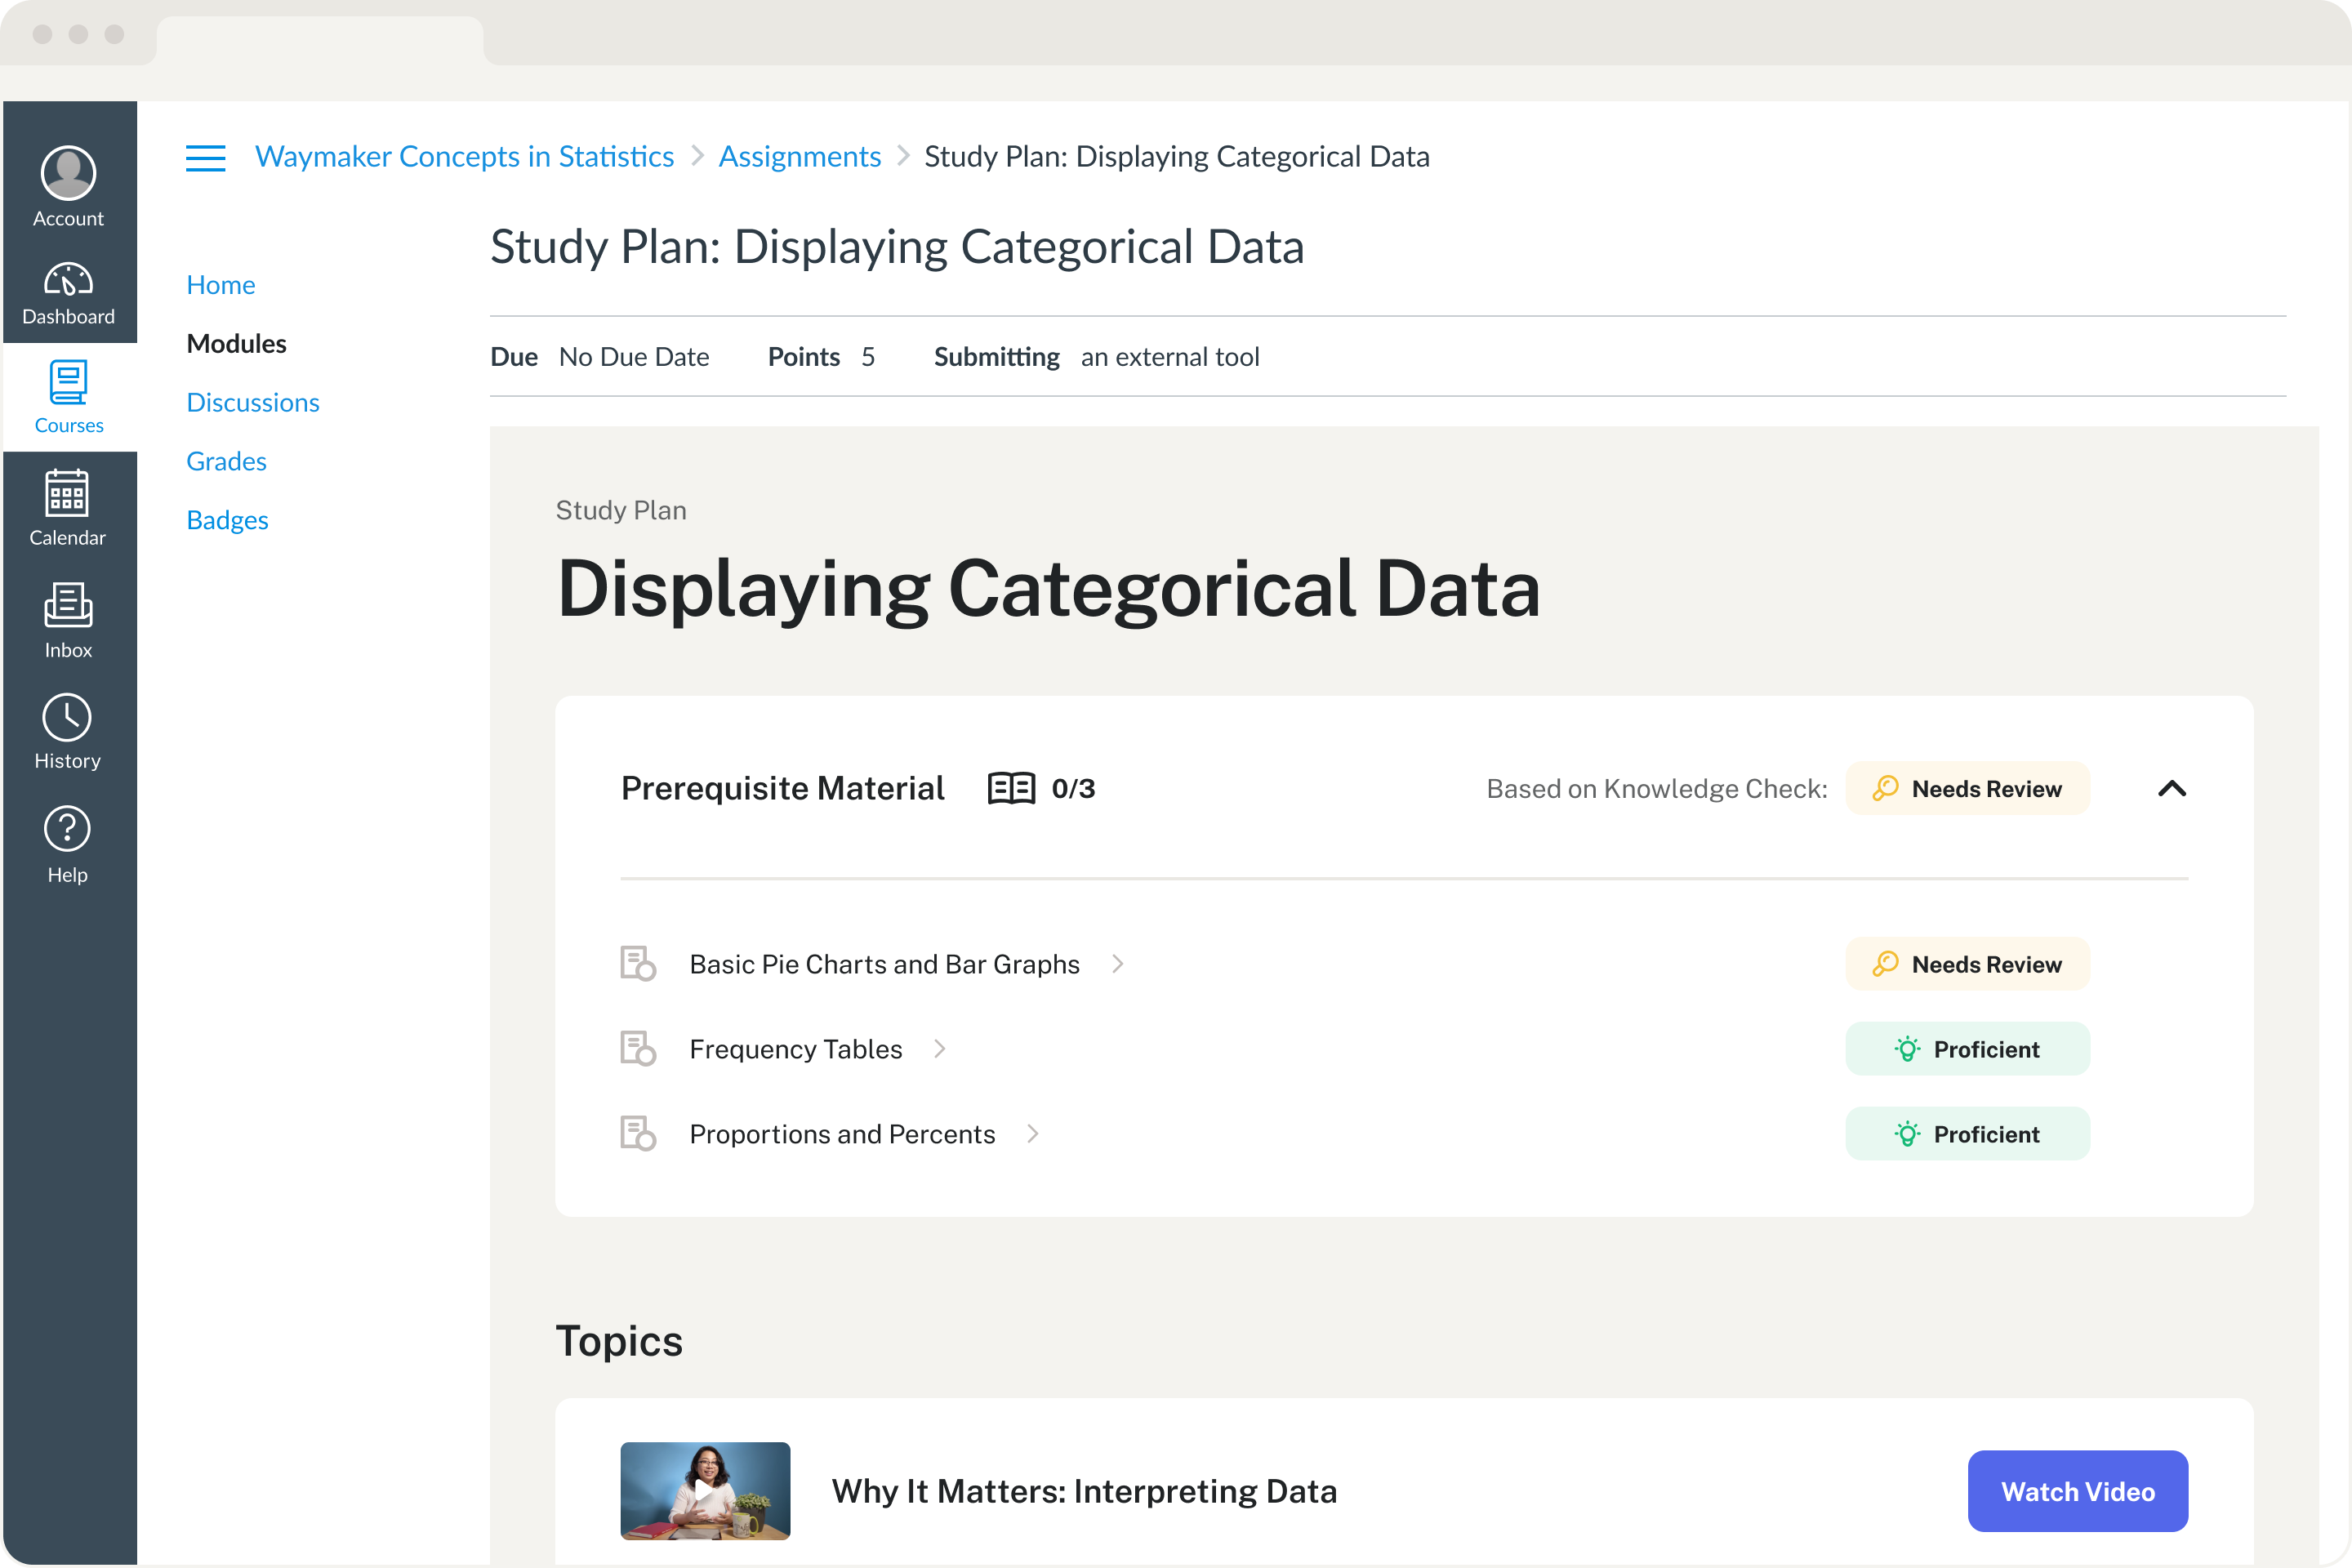The height and width of the screenshot is (1568, 2352).
Task: Collapse the Prerequisite Material section chevron
Action: point(2172,789)
